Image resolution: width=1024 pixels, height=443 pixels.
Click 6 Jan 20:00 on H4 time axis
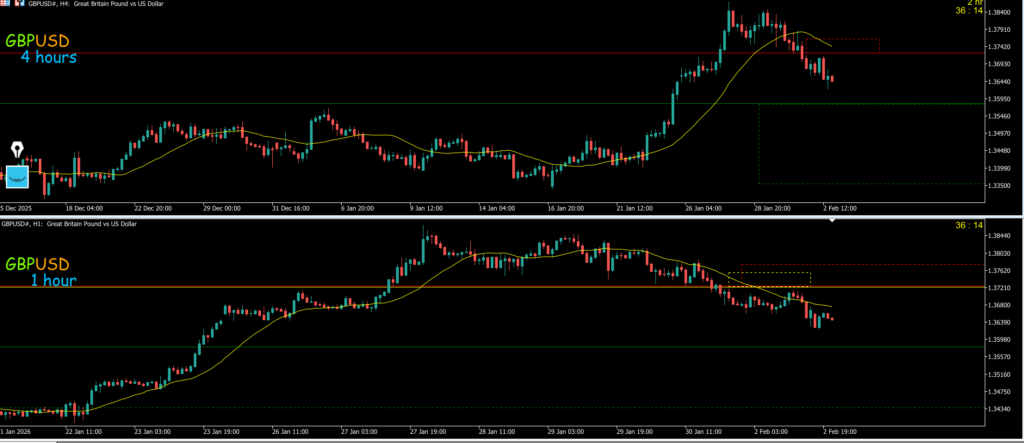[x=358, y=208]
